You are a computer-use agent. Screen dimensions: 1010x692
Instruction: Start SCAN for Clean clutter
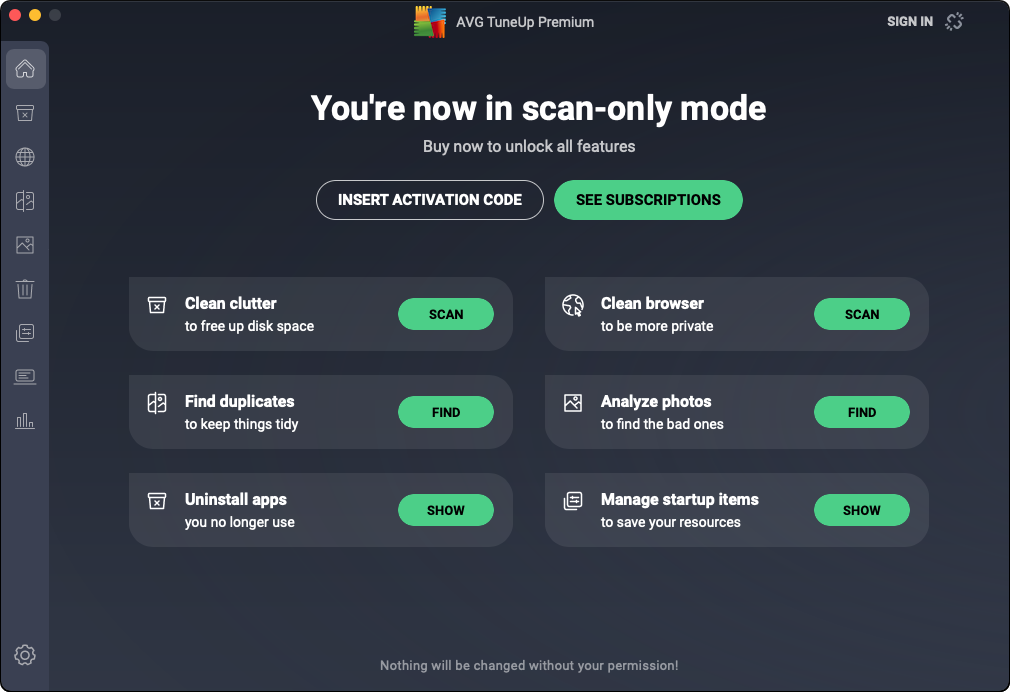point(446,314)
